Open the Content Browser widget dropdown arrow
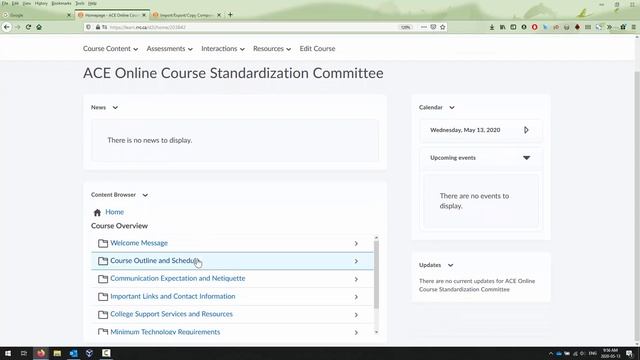The image size is (640, 360). coord(145,195)
